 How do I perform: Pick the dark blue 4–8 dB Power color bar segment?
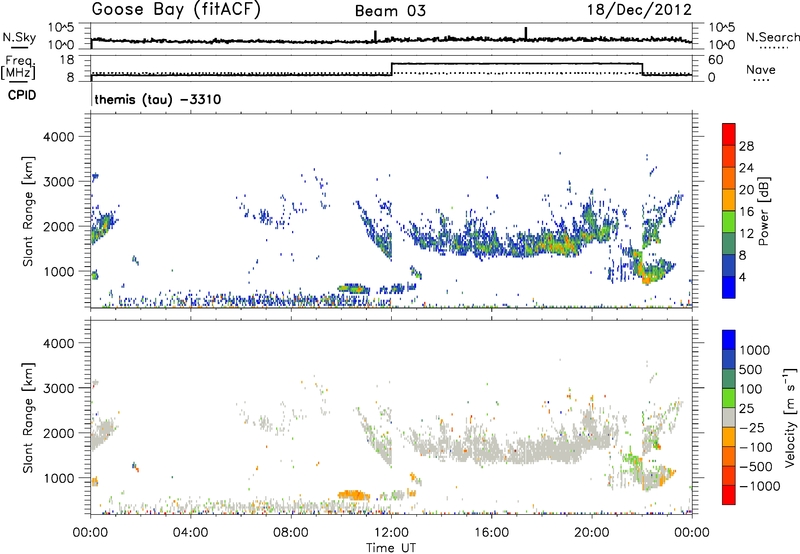[729, 265]
